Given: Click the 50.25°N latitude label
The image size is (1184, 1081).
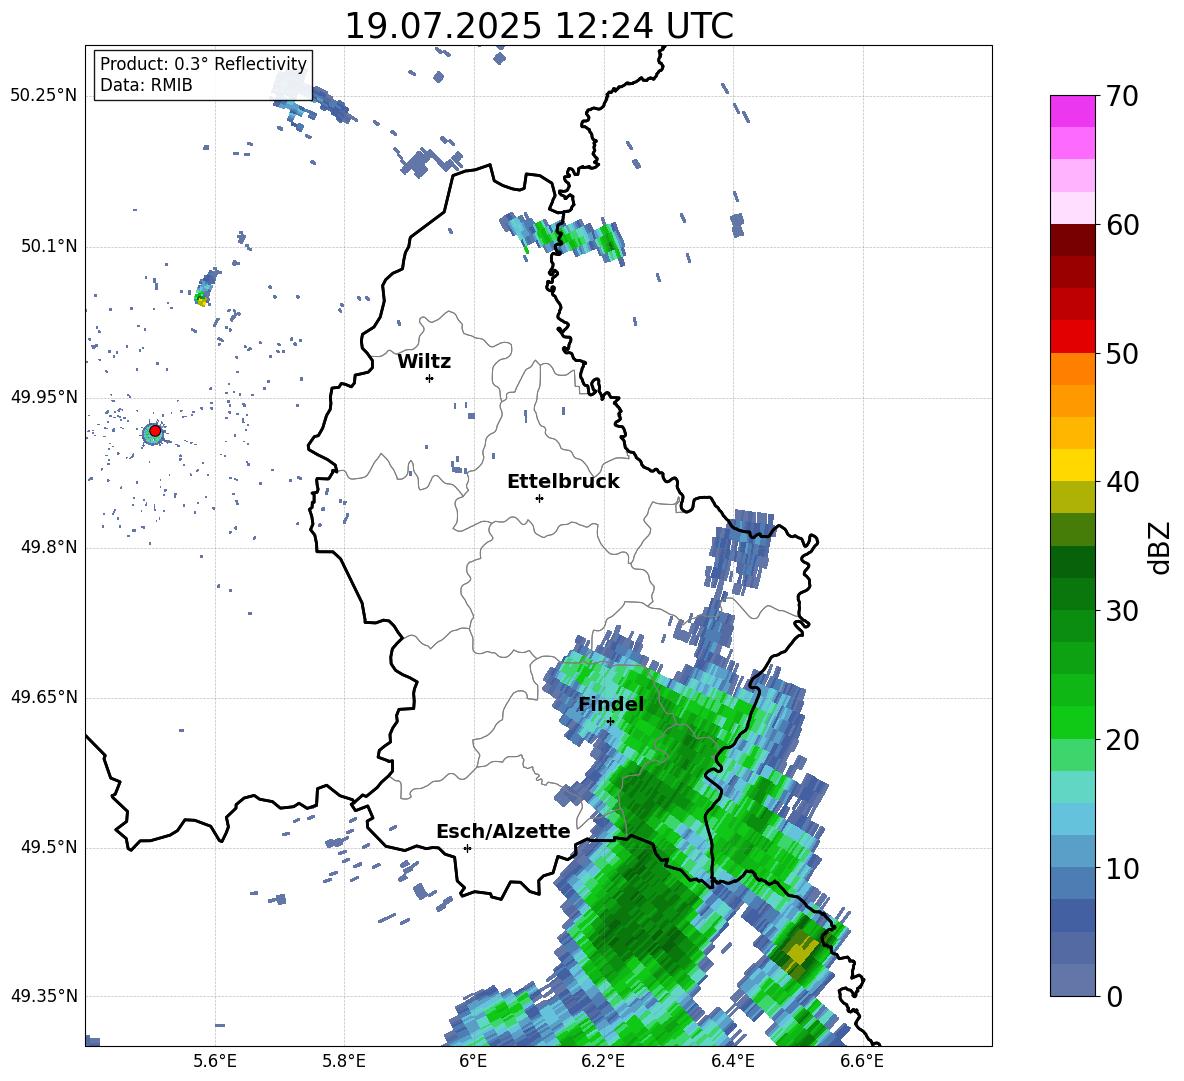Looking at the screenshot, I should (x=44, y=96).
